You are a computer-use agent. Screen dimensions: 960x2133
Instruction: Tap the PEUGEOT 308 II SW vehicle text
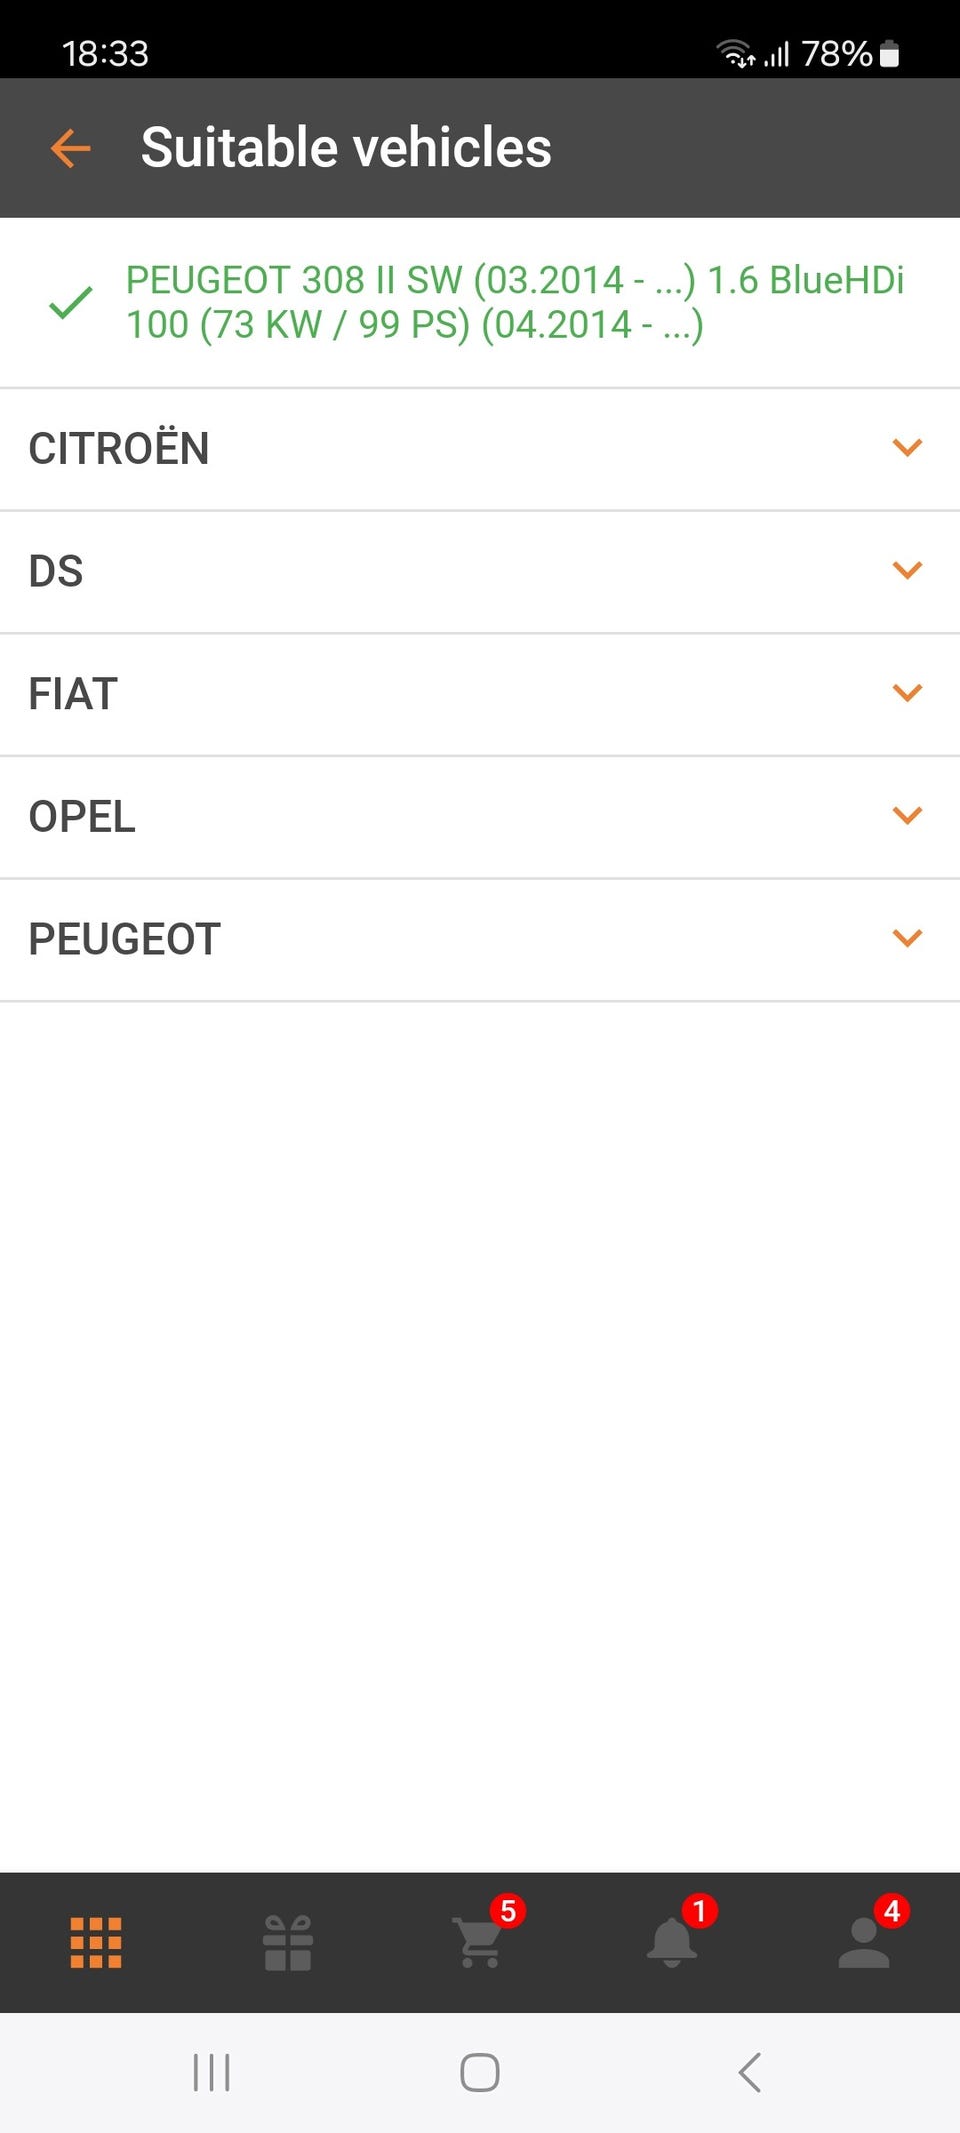(x=514, y=302)
